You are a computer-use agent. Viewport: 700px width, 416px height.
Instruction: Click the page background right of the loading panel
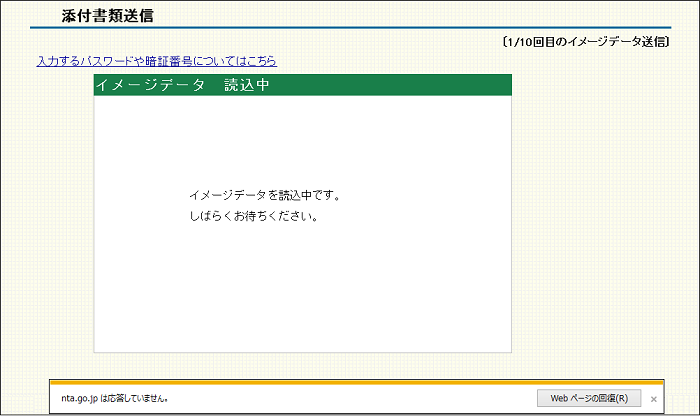[x=600, y=220]
